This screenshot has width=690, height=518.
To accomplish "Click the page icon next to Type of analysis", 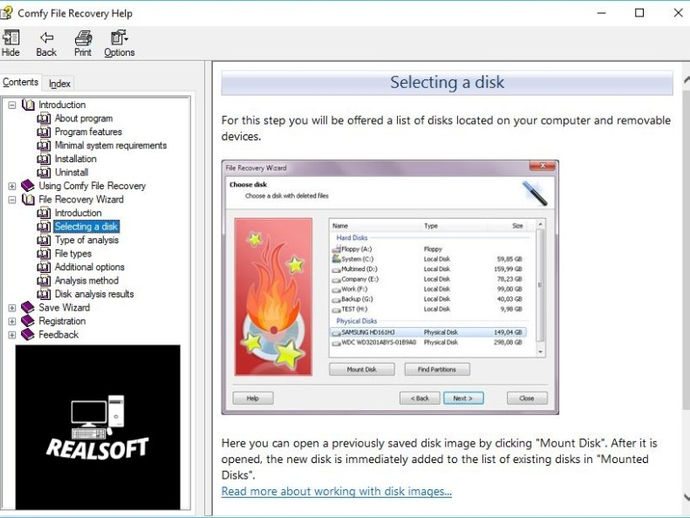I will coord(44,240).
